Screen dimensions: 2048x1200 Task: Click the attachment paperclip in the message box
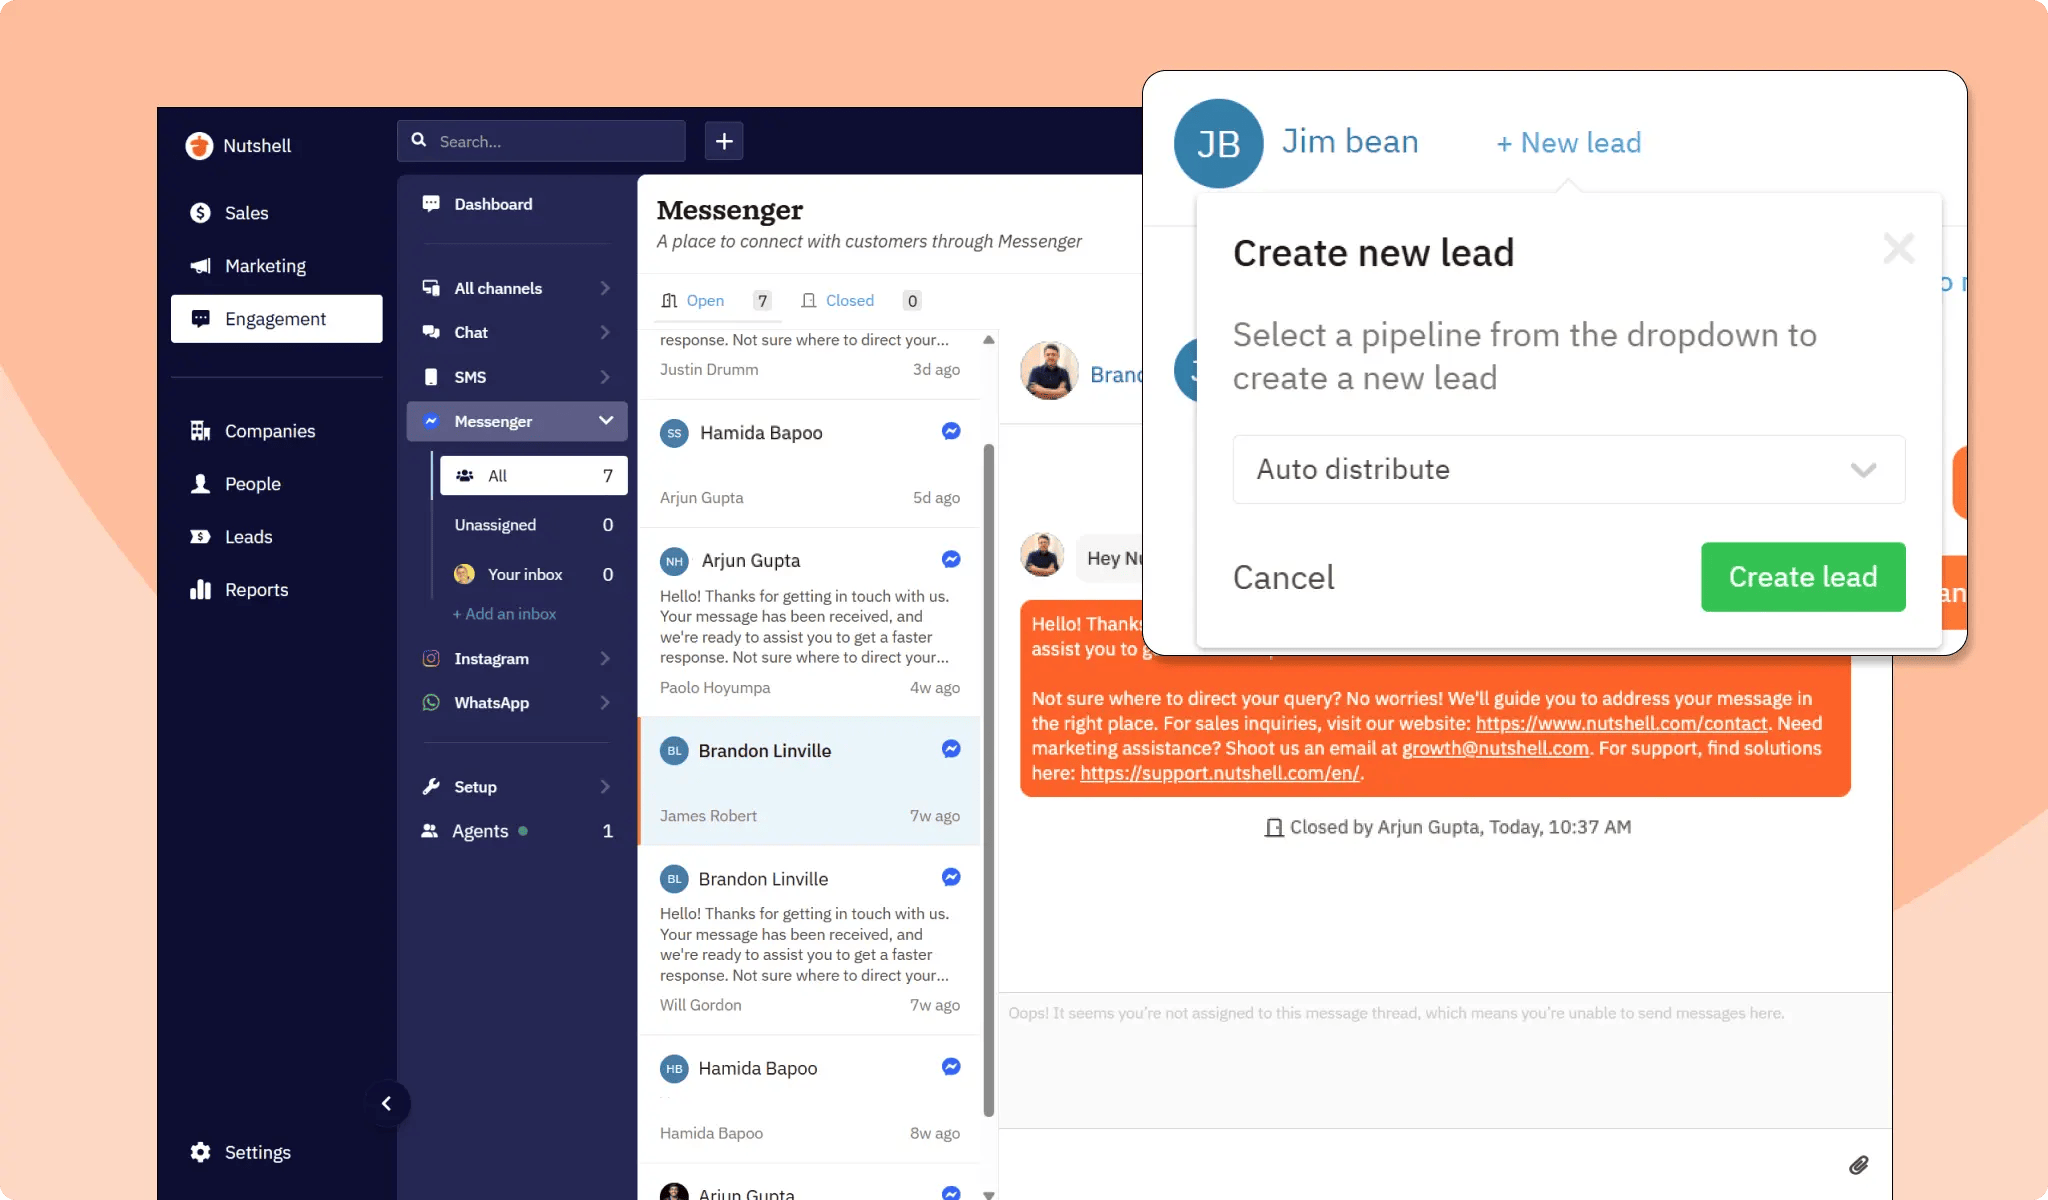(1860, 1165)
